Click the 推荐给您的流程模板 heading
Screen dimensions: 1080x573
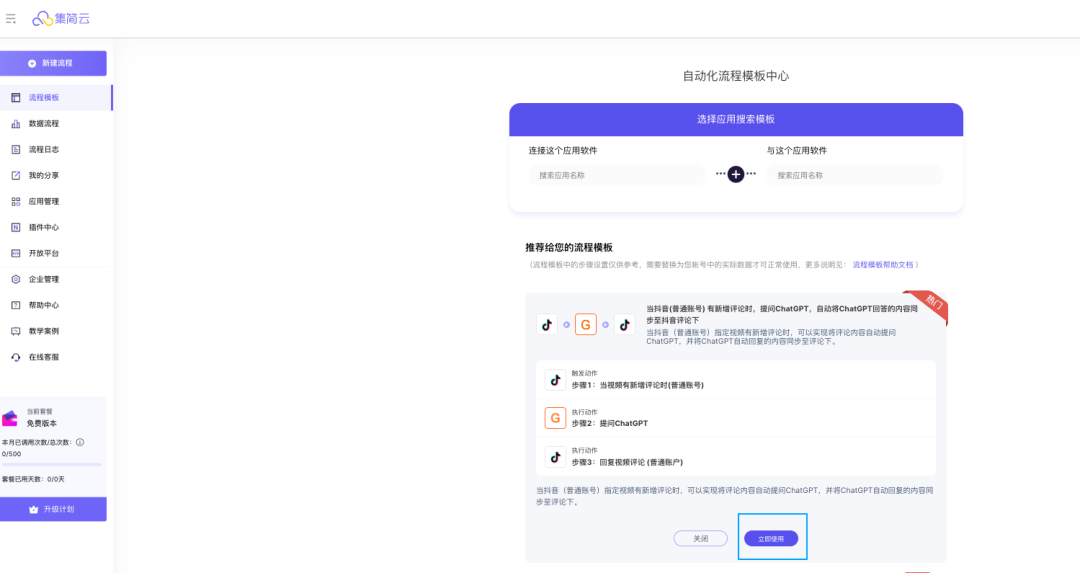(569, 247)
